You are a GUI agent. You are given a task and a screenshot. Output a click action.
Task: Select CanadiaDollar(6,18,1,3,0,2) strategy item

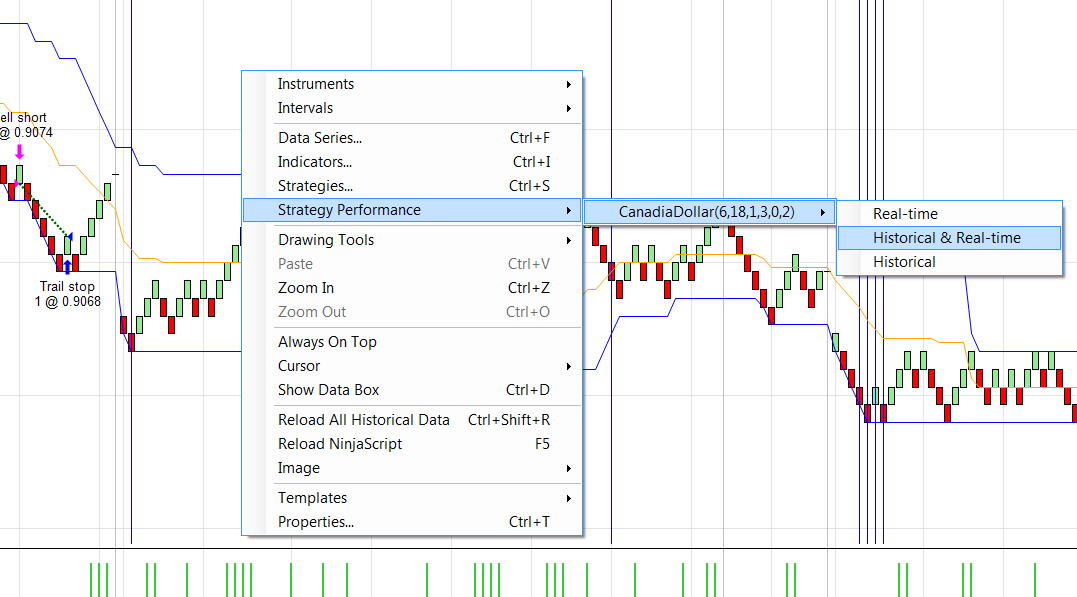(706, 212)
